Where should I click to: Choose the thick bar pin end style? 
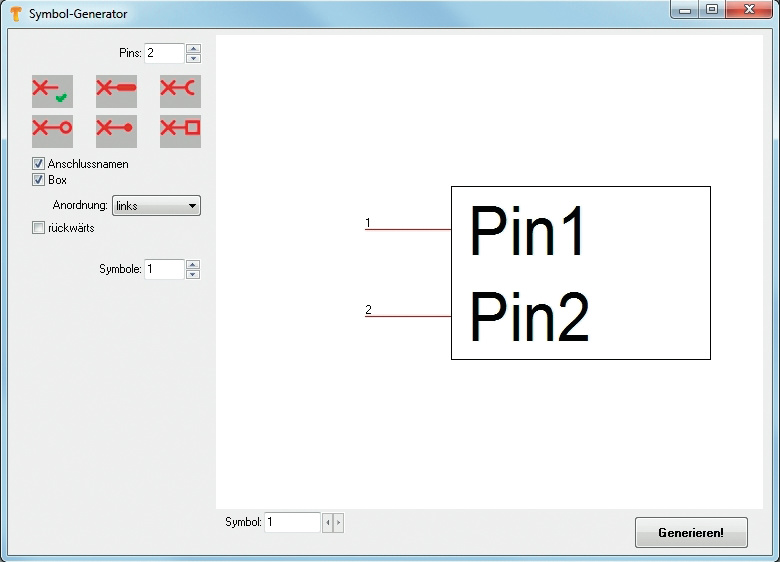coord(116,91)
